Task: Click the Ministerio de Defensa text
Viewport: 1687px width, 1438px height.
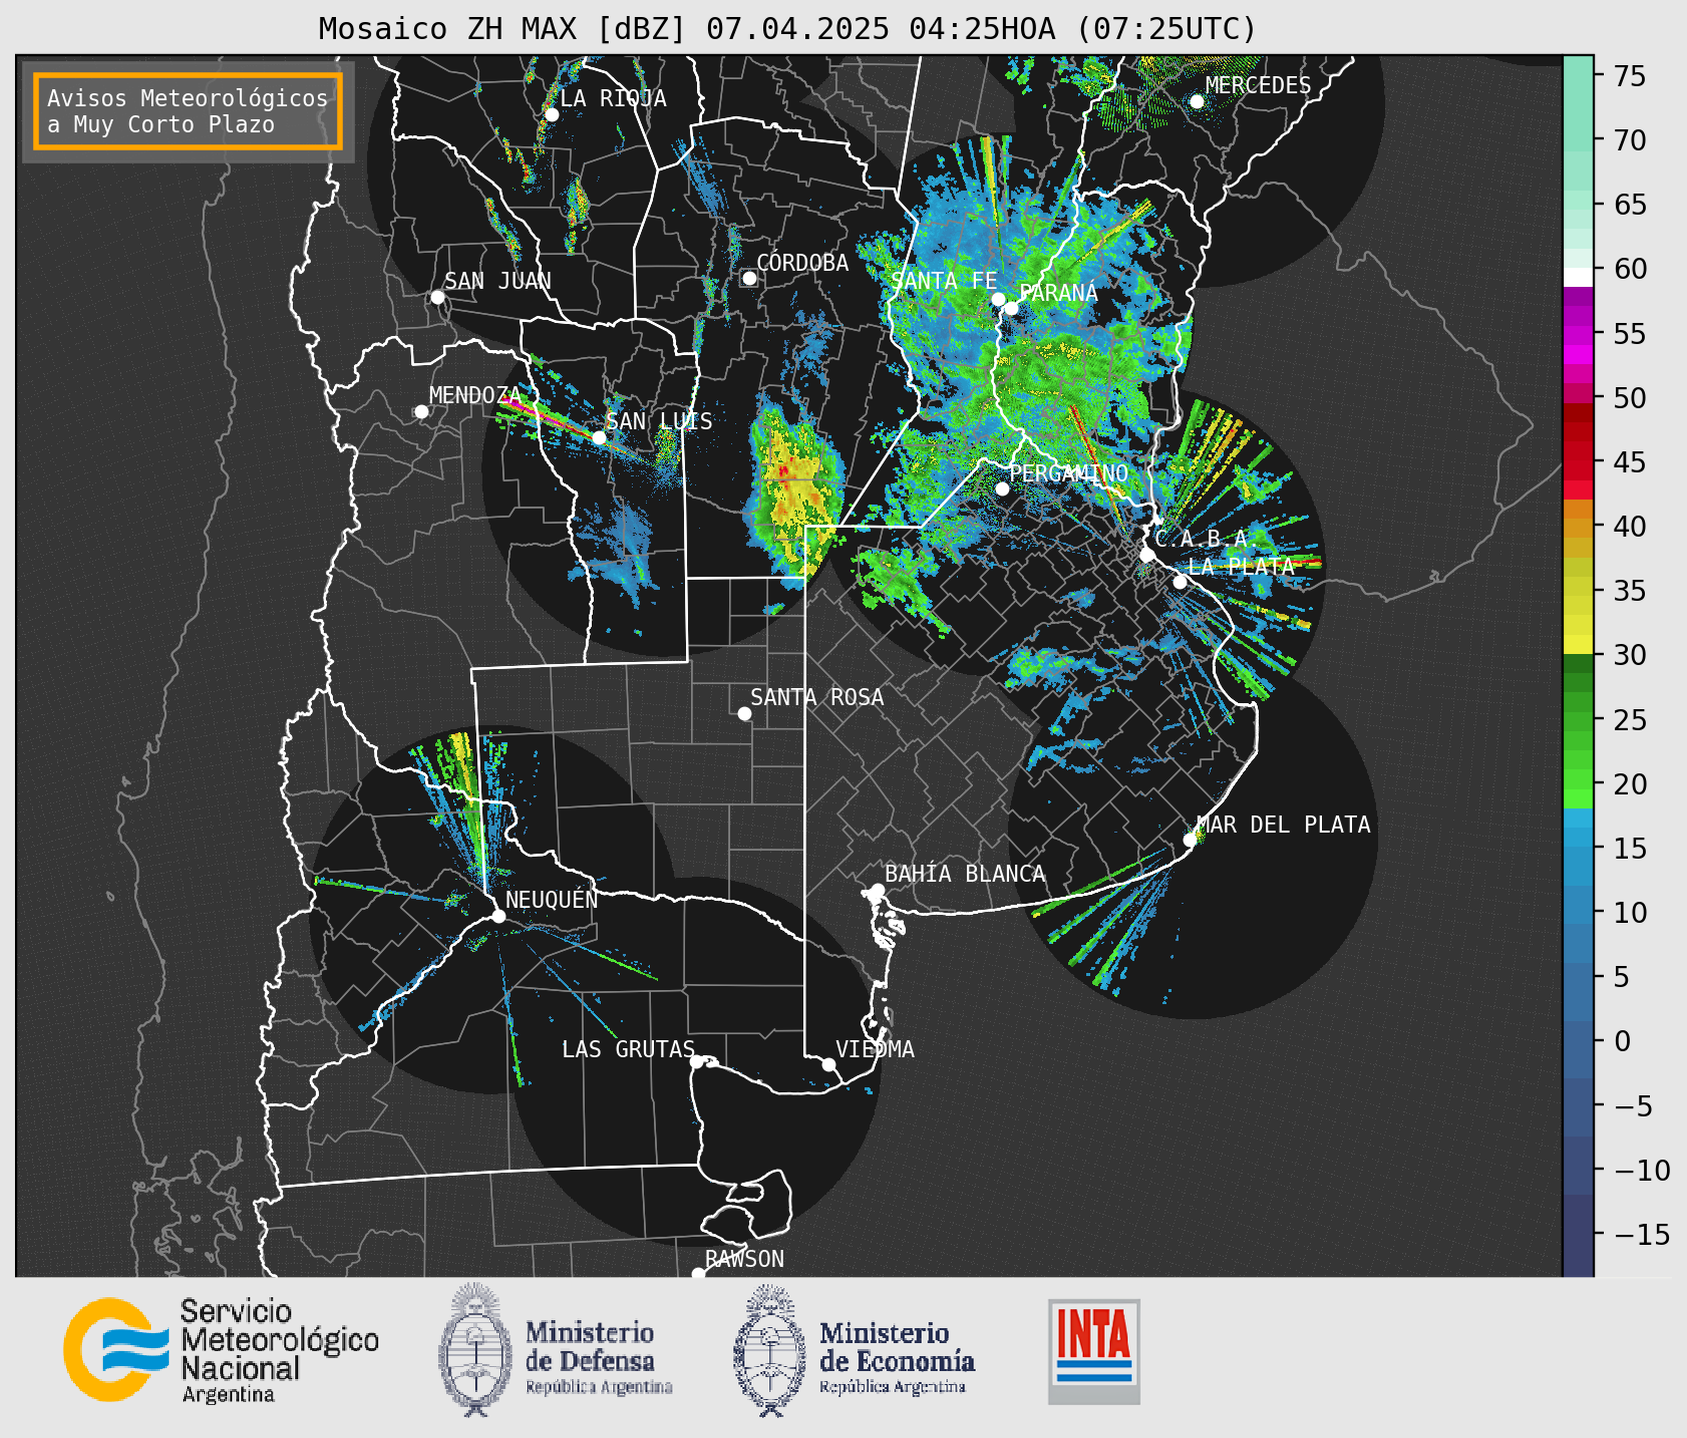Action: [x=598, y=1357]
